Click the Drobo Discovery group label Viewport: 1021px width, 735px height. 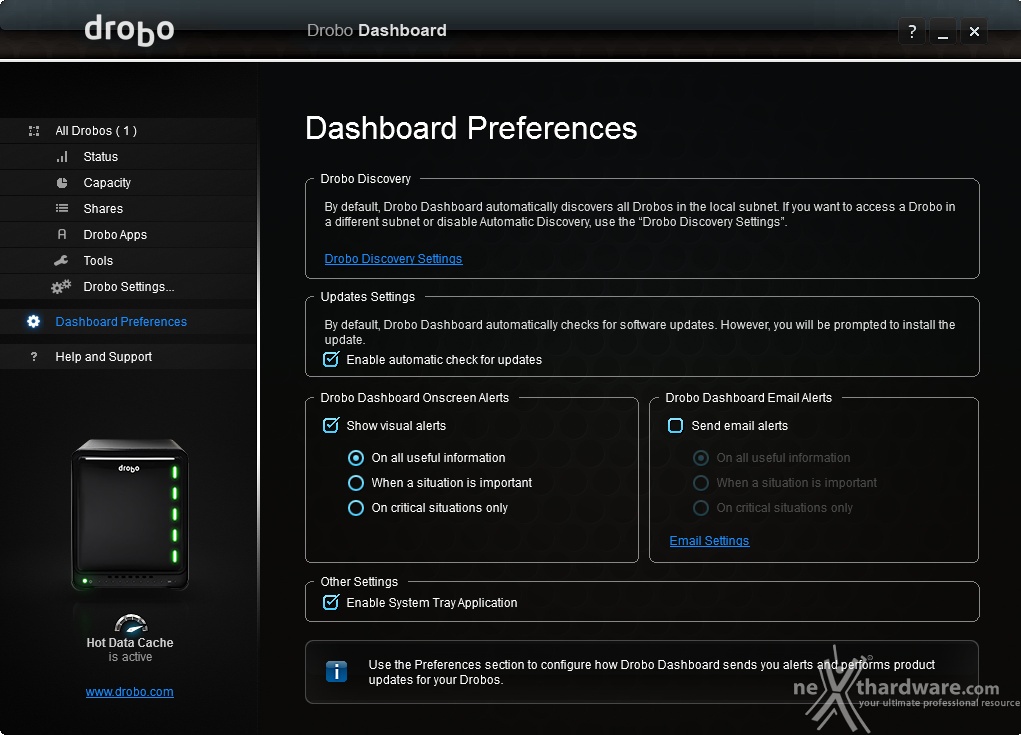365,178
